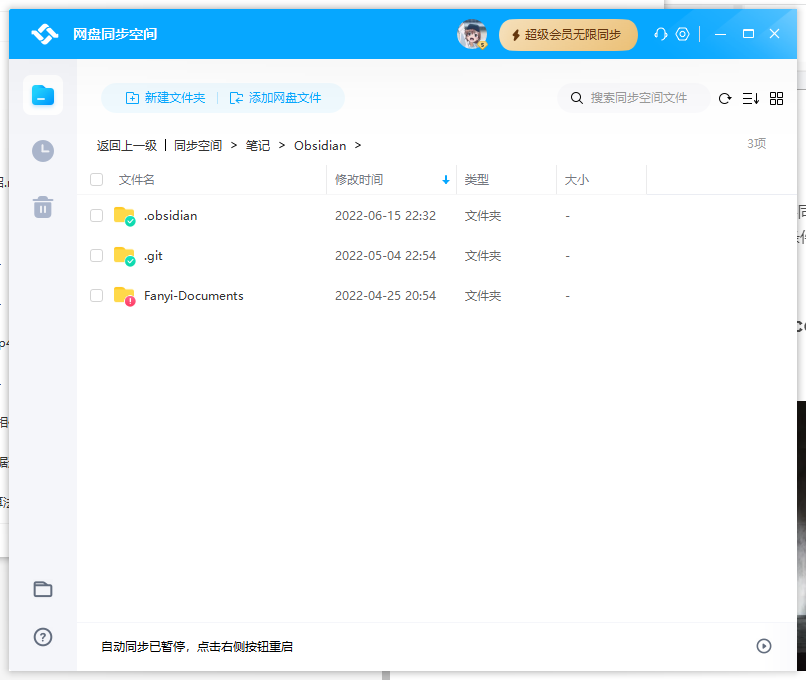The height and width of the screenshot is (680, 806).
Task: Focus the 搜索同步空间文件 search field
Action: point(634,98)
